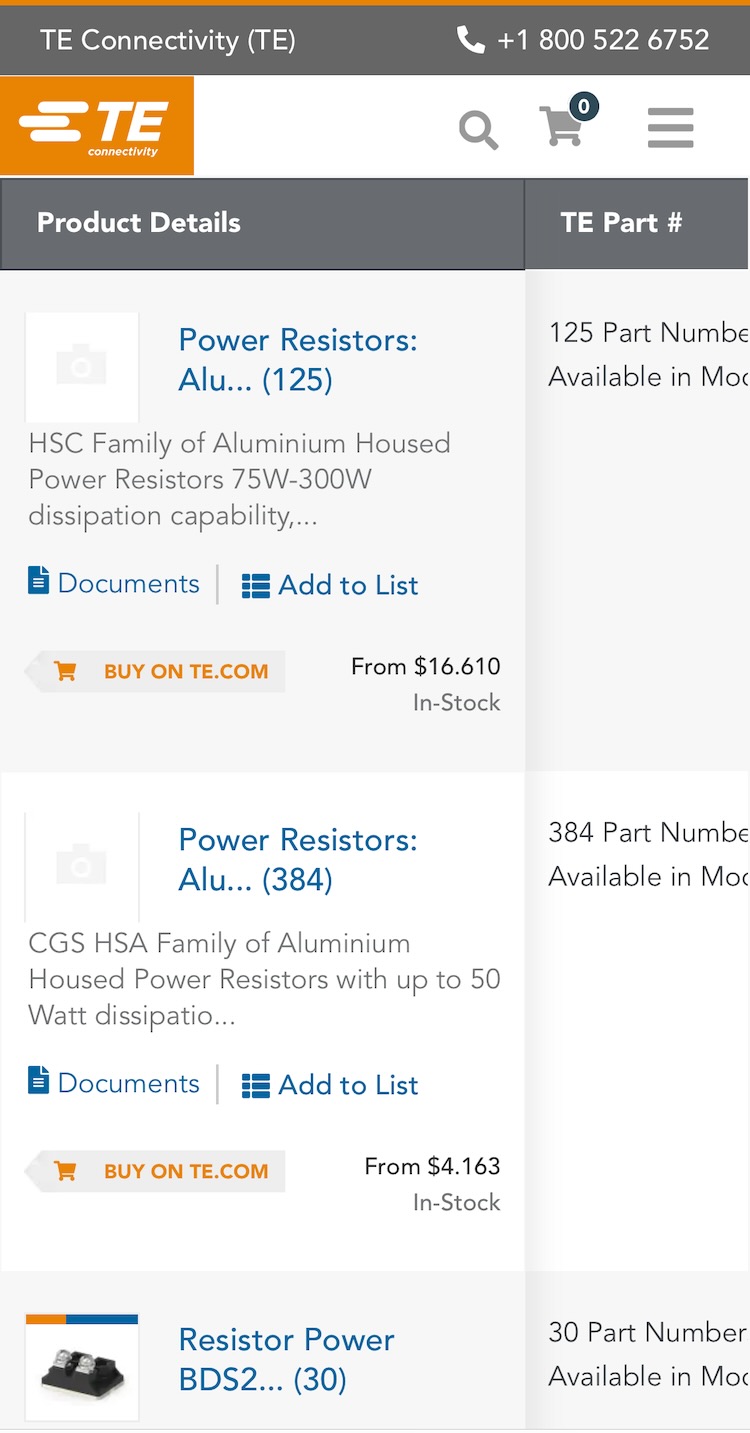Open the search magnifier icon

(x=478, y=129)
